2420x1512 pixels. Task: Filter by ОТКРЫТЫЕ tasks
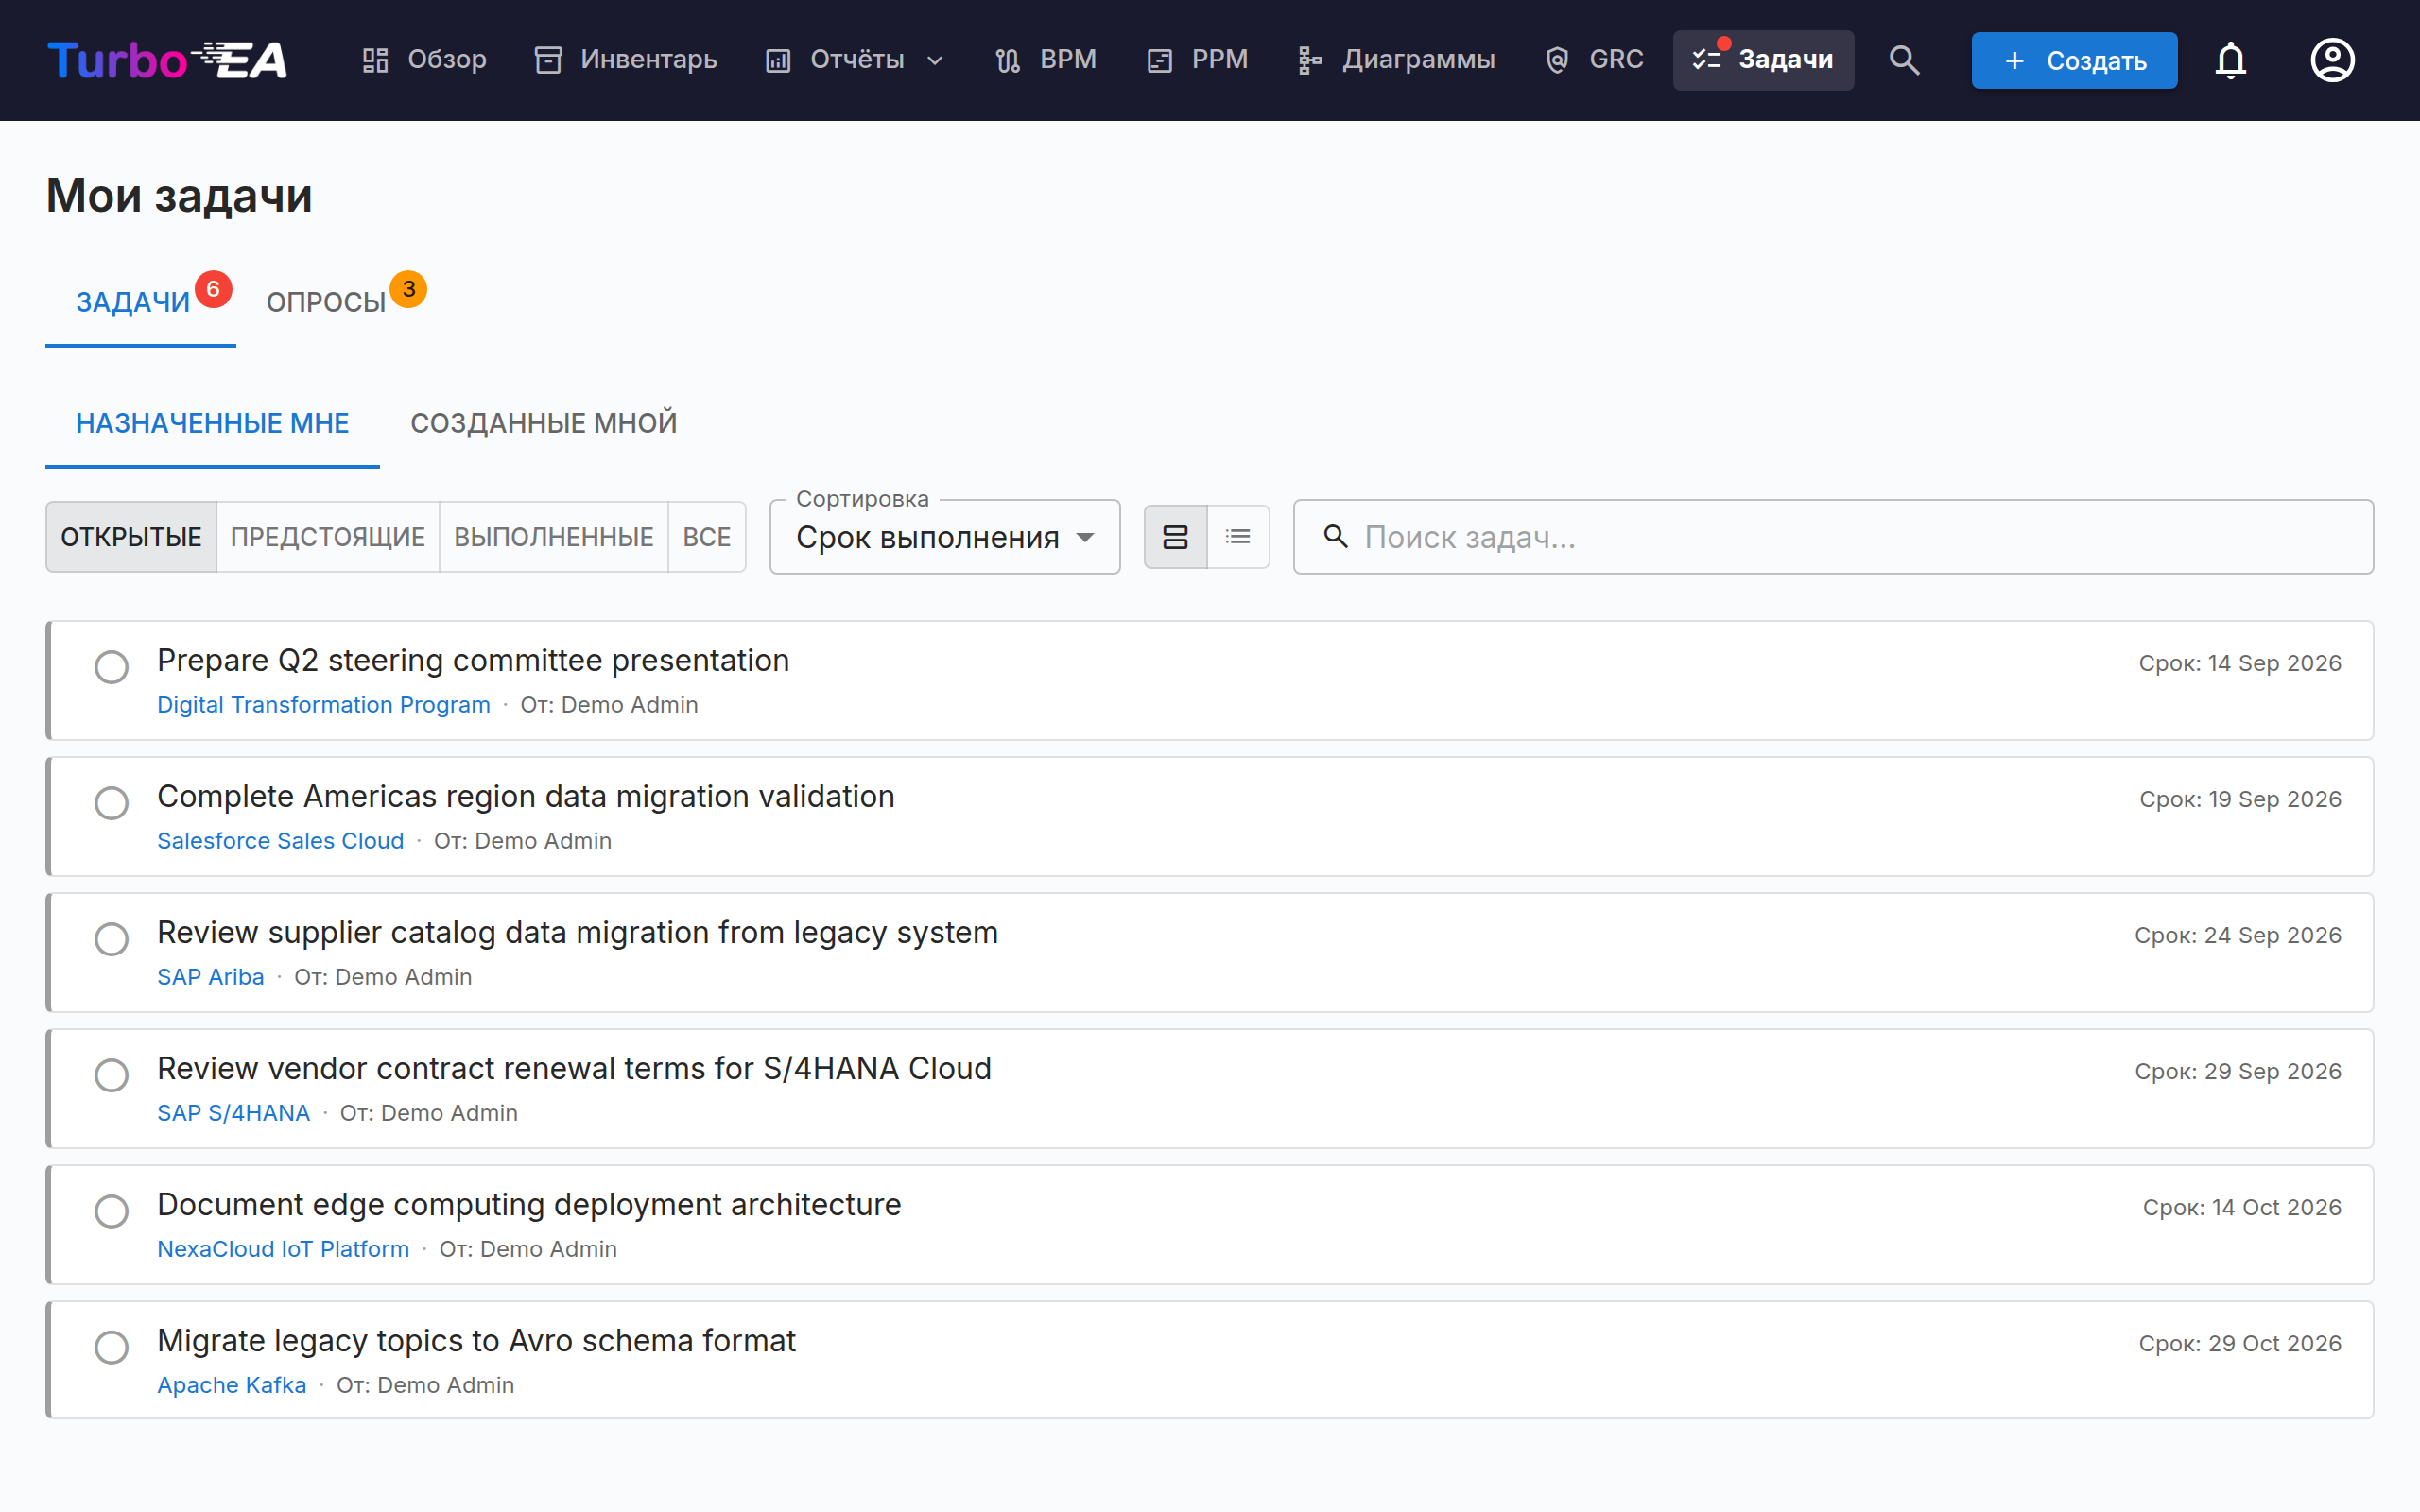coord(131,537)
